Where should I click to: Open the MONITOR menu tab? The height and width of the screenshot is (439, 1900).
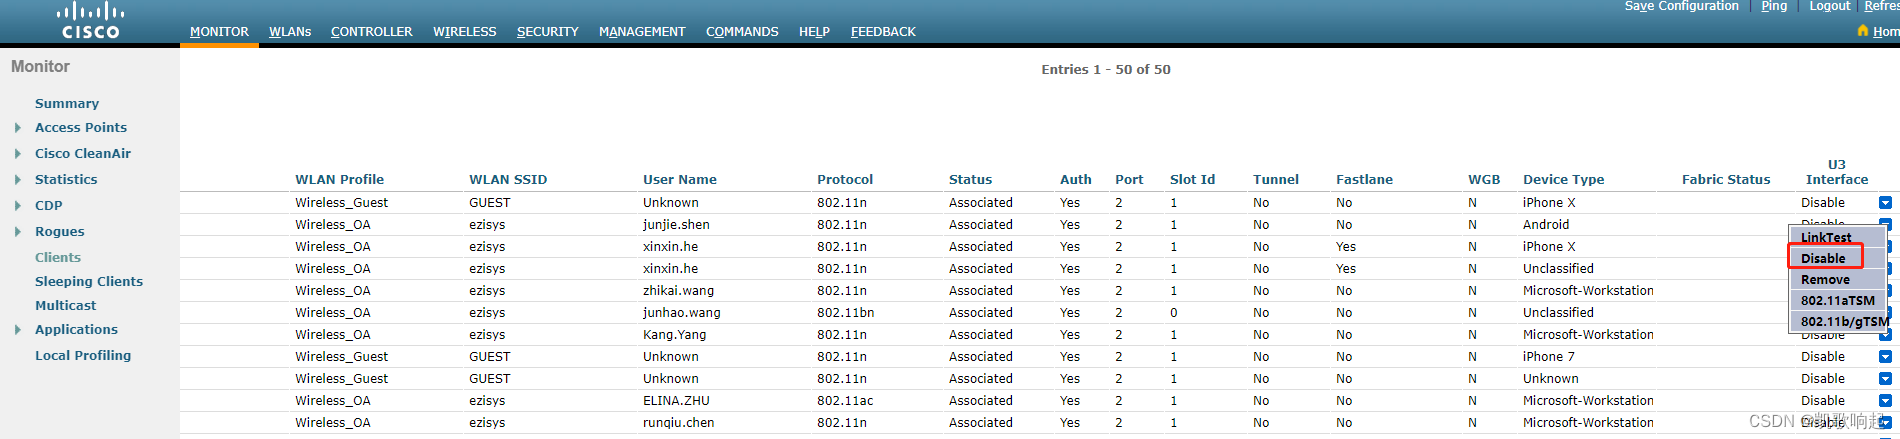(x=219, y=32)
